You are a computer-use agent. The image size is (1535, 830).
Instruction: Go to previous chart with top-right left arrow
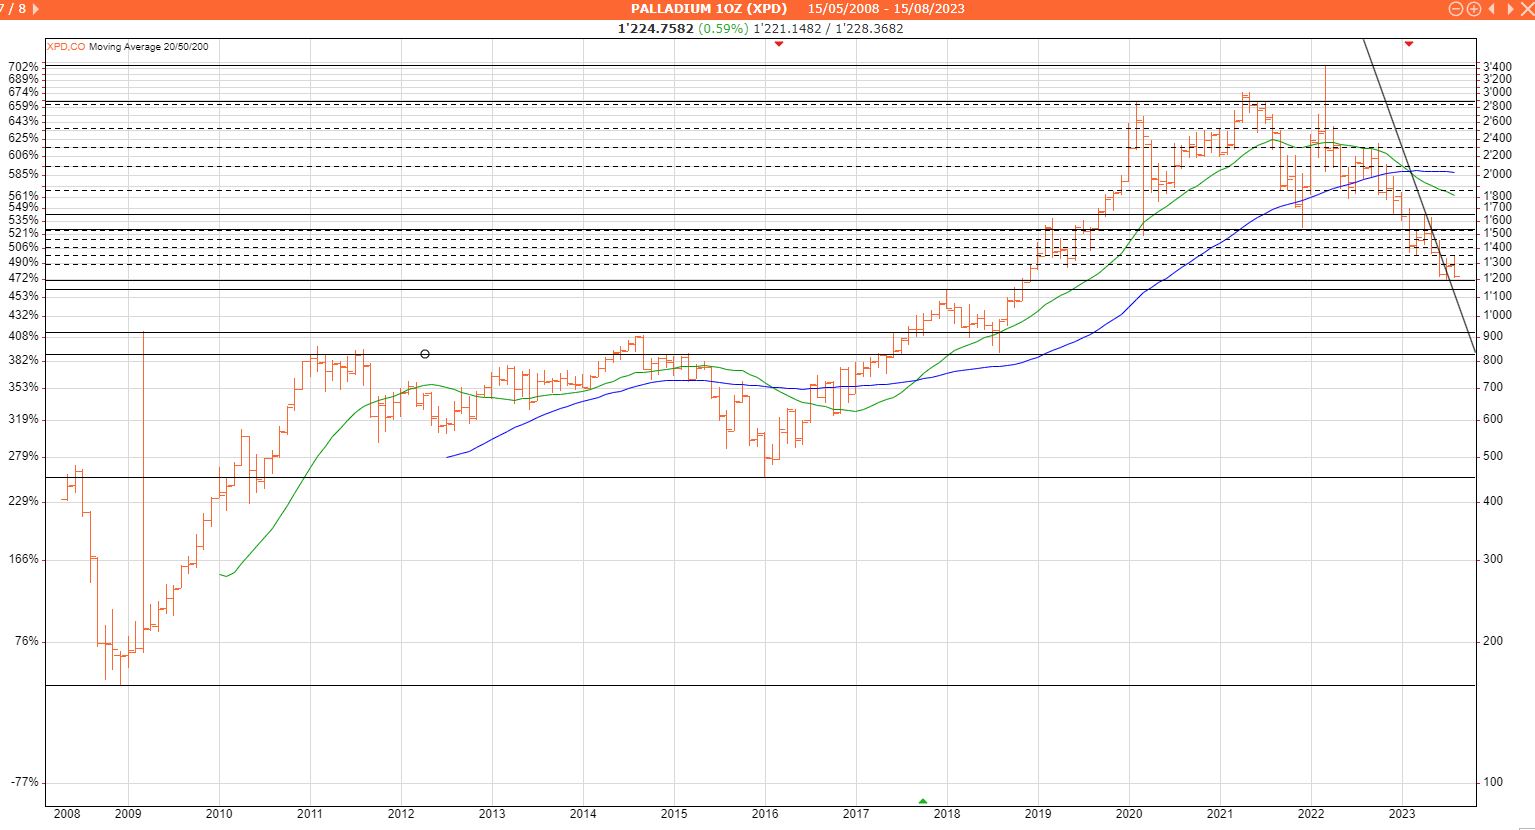coord(1492,9)
